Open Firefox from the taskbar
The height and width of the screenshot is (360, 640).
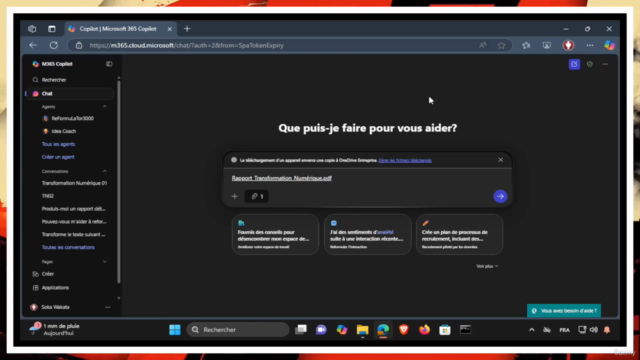click(x=424, y=330)
